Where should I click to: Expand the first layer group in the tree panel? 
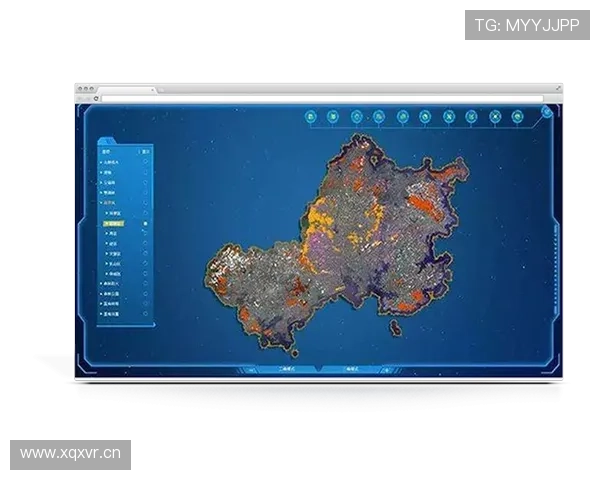(x=101, y=162)
